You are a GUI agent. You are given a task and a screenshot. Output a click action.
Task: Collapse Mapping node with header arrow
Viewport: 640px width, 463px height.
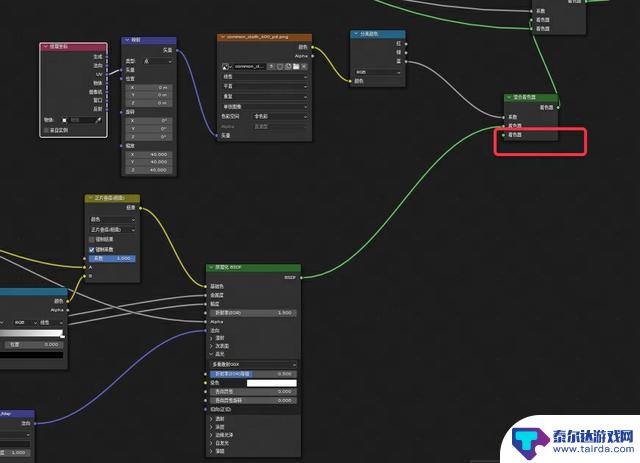127,40
